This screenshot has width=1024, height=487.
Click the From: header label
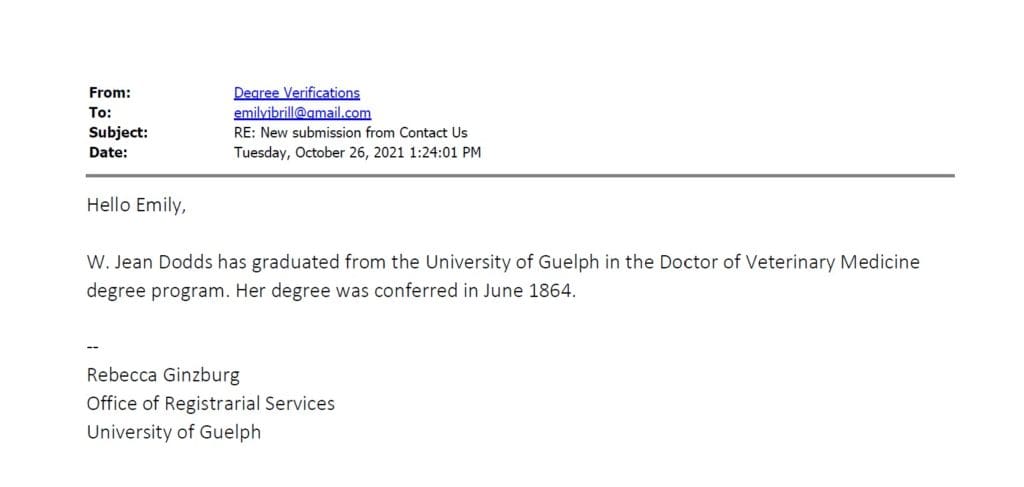[x=110, y=93]
